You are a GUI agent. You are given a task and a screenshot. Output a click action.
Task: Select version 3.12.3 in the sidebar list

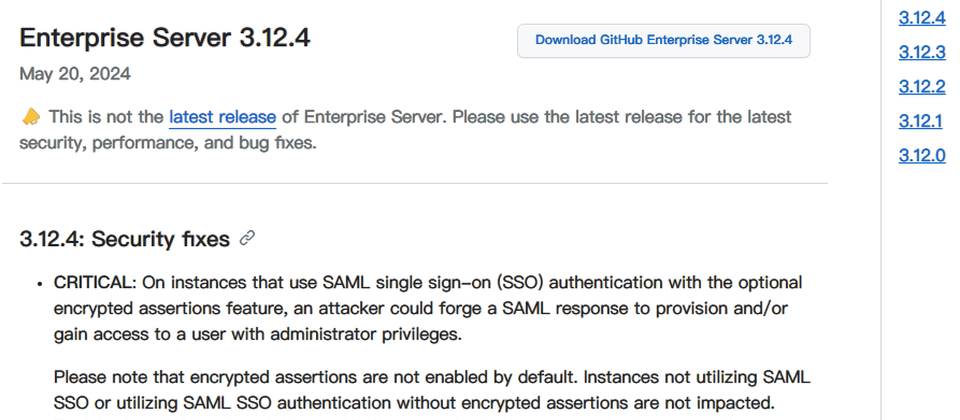click(x=921, y=52)
